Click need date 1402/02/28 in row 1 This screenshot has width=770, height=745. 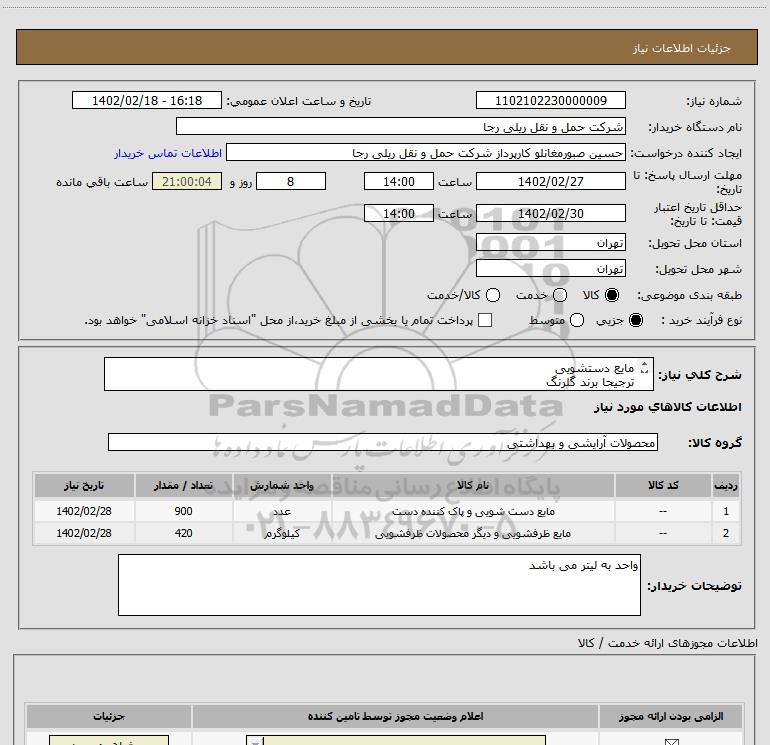pyautogui.click(x=84, y=511)
